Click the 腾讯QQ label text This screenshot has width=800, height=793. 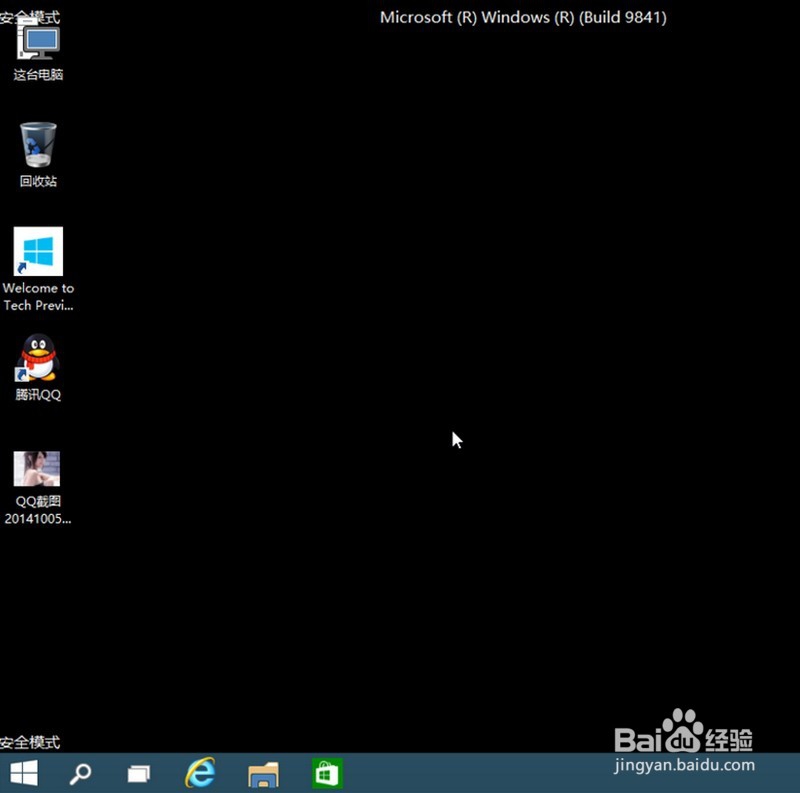[38, 394]
